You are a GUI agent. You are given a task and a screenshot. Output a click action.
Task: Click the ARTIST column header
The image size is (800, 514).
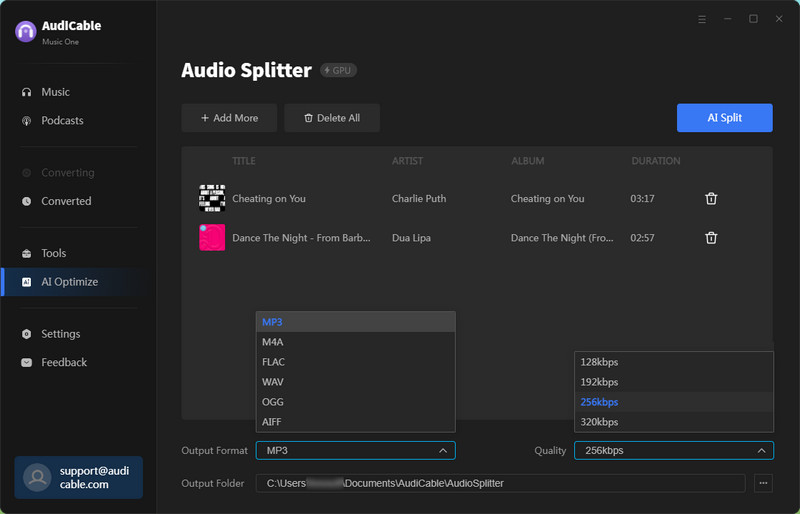(407, 161)
